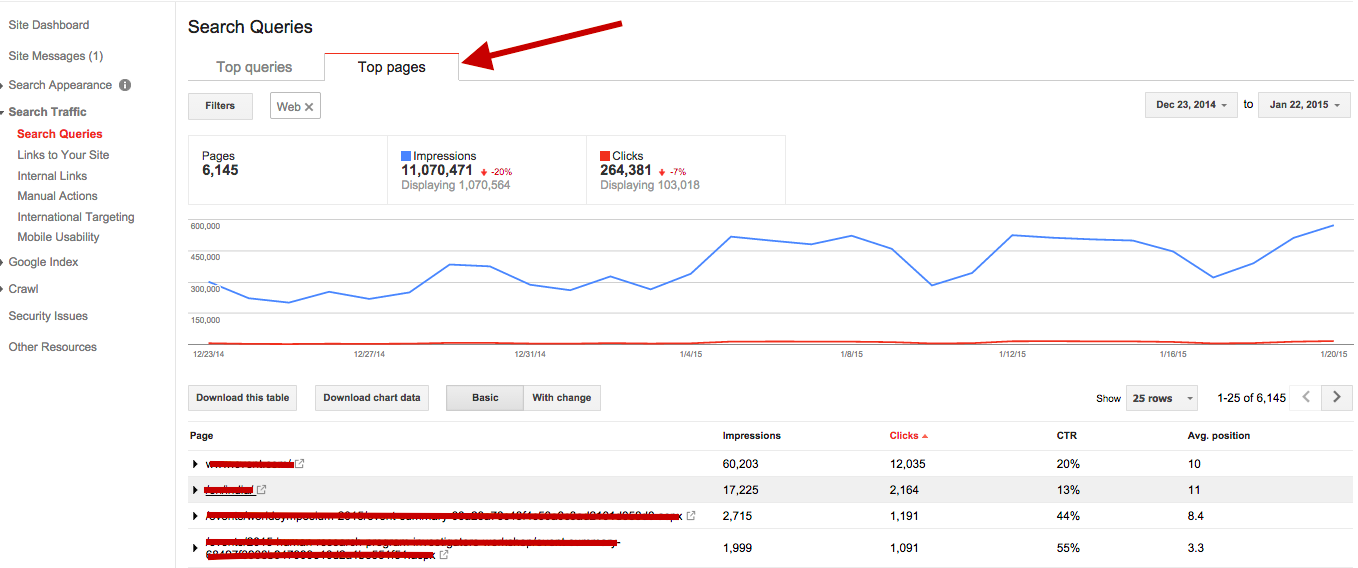
Task: Sort by the Clicks column header
Action: (x=908, y=436)
